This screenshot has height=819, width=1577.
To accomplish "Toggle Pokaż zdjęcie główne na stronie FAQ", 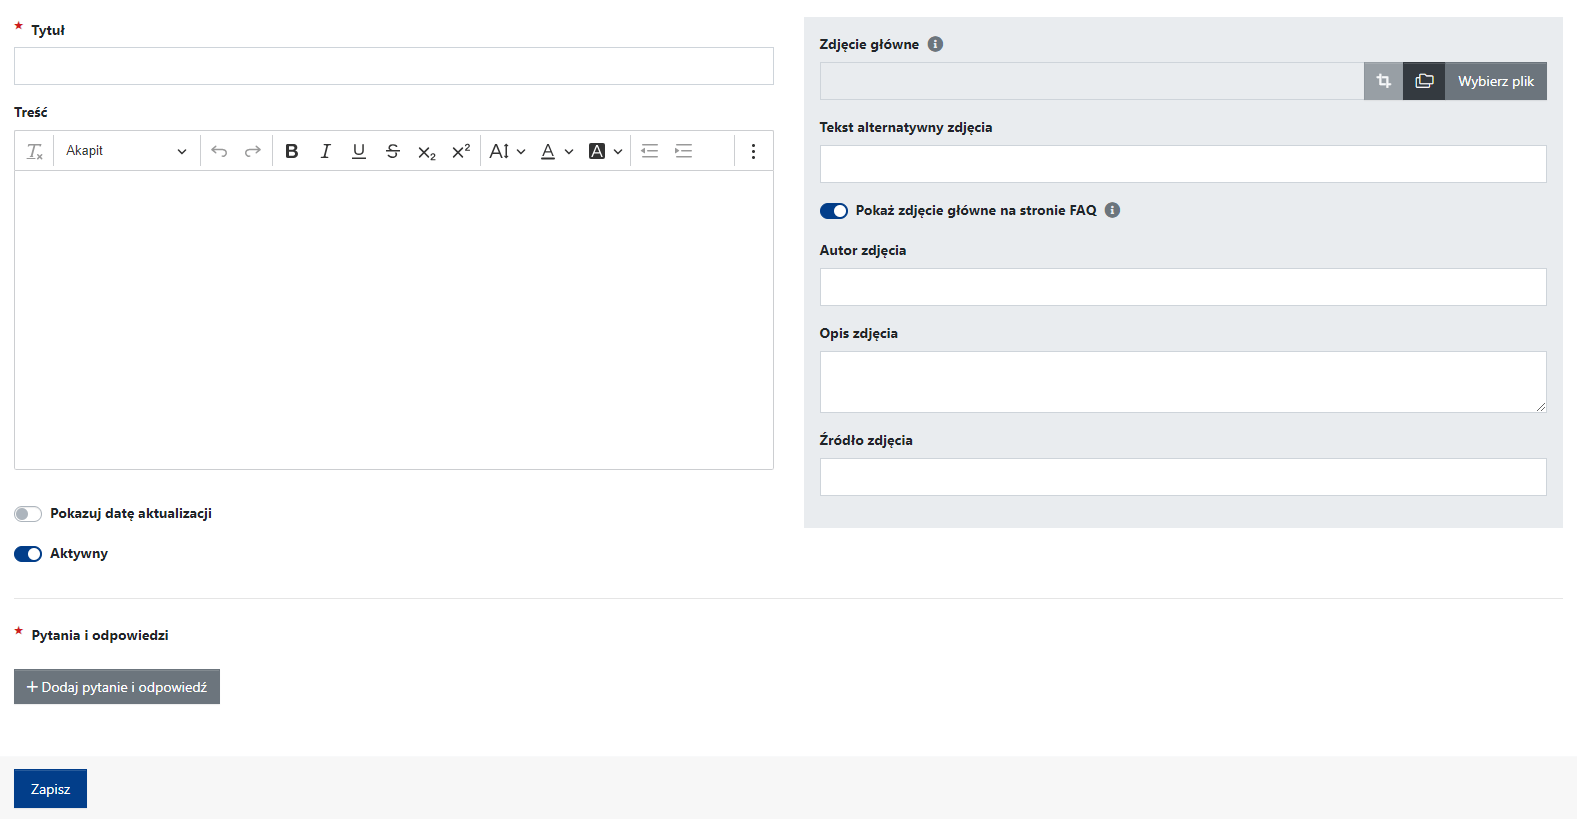I will pyautogui.click(x=834, y=211).
